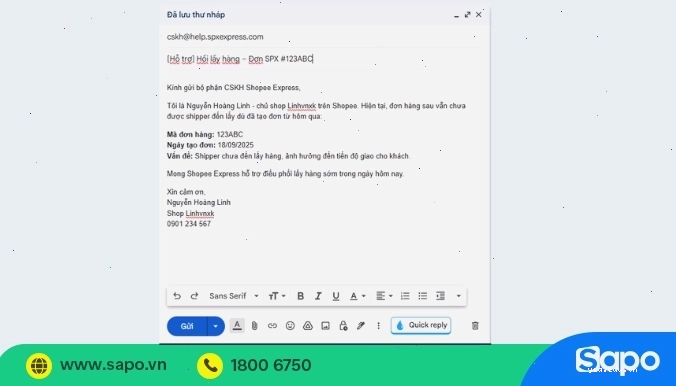676x386 pixels.
Task: Toggle confidential mode lock icon
Action: (343, 326)
